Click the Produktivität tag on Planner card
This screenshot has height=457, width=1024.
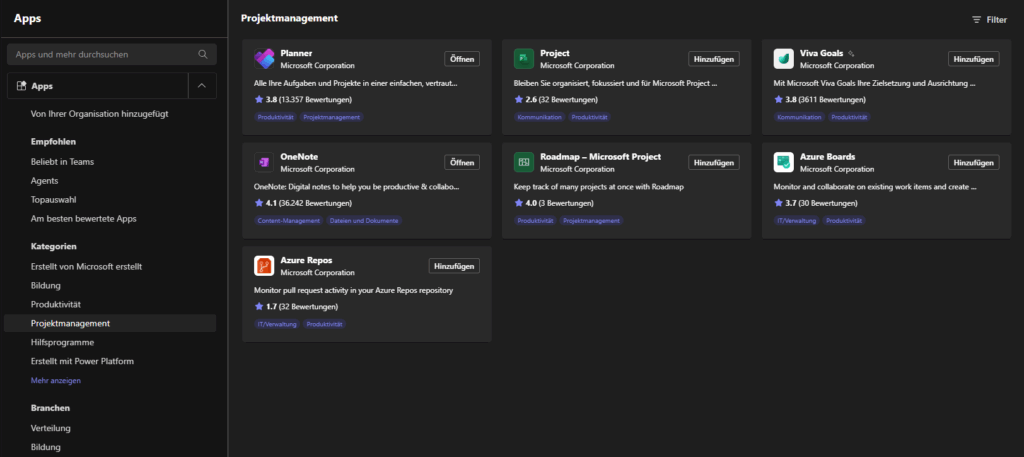(276, 118)
